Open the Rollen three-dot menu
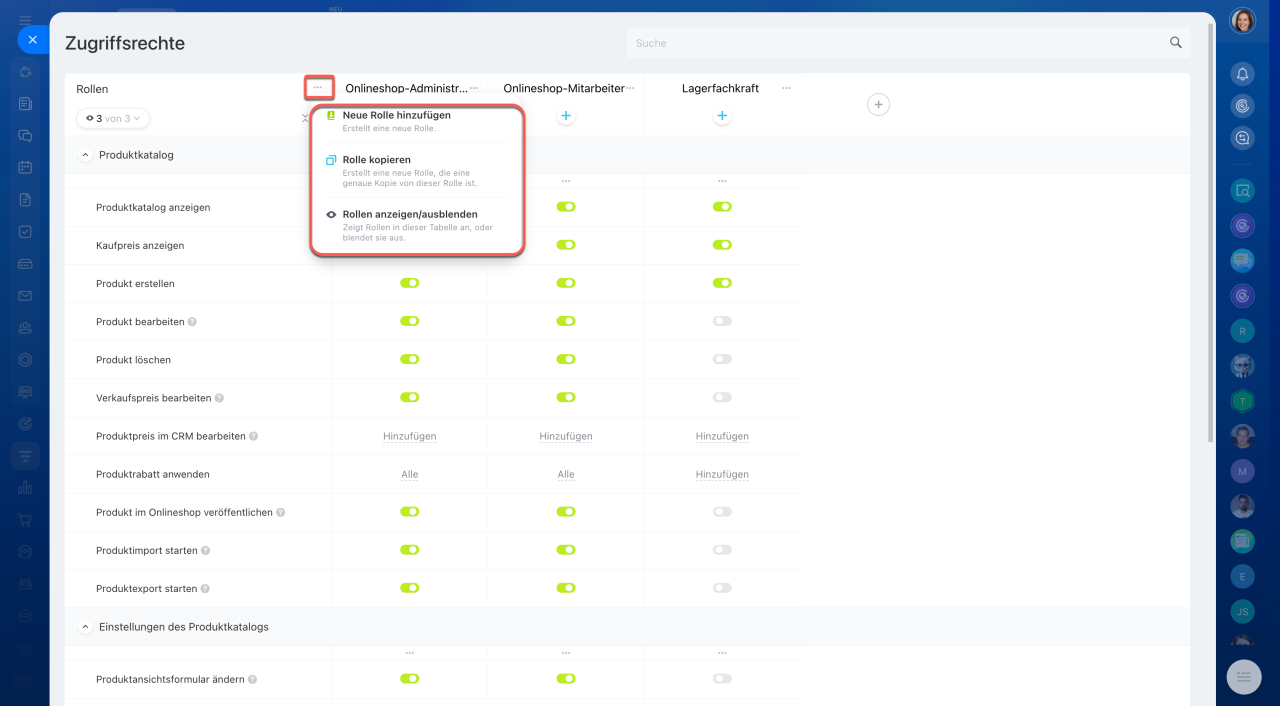This screenshot has height=706, width=1280. tap(318, 88)
